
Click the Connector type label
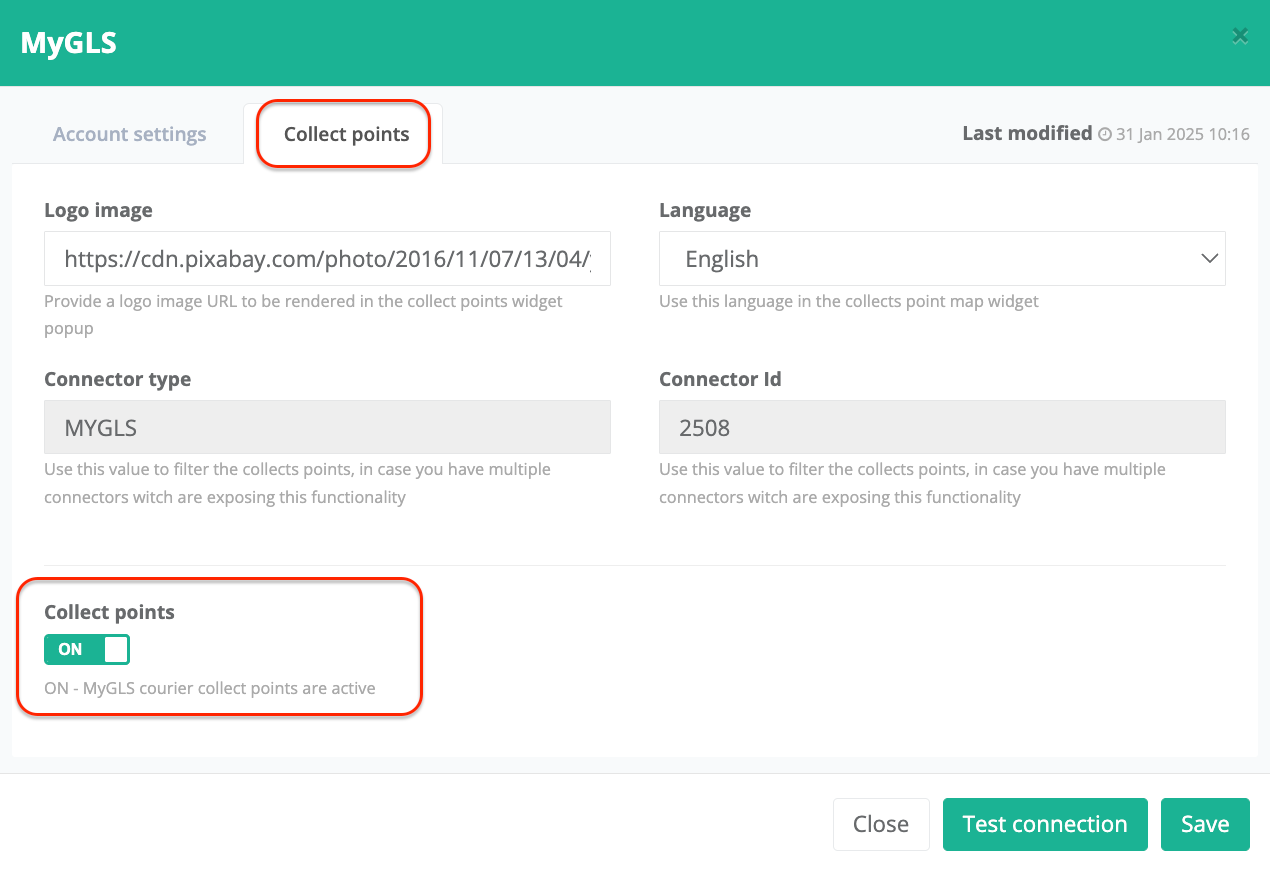pyautogui.click(x=117, y=379)
